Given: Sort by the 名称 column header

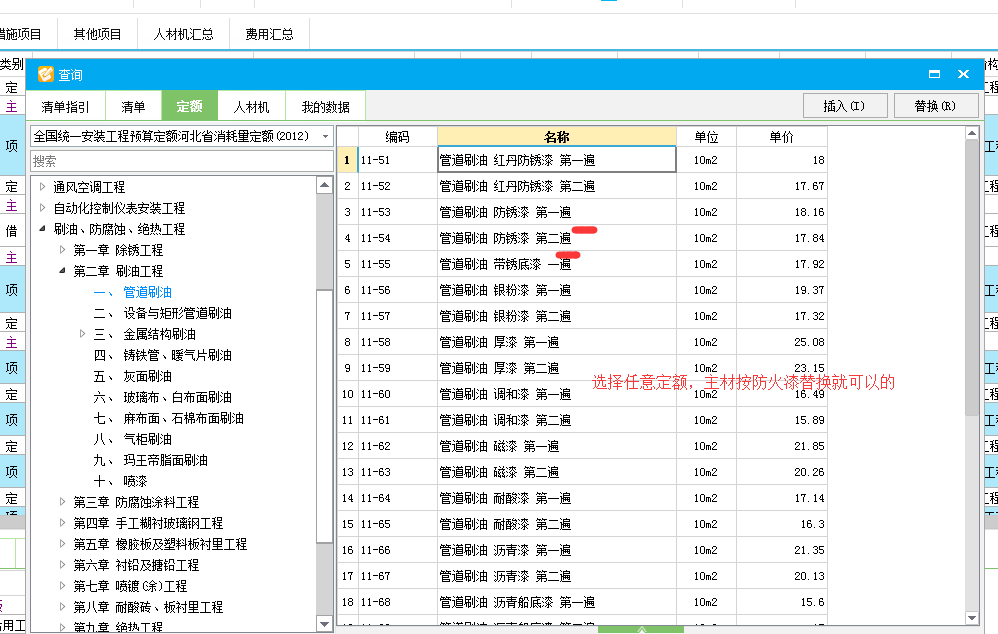Looking at the screenshot, I should tap(557, 137).
